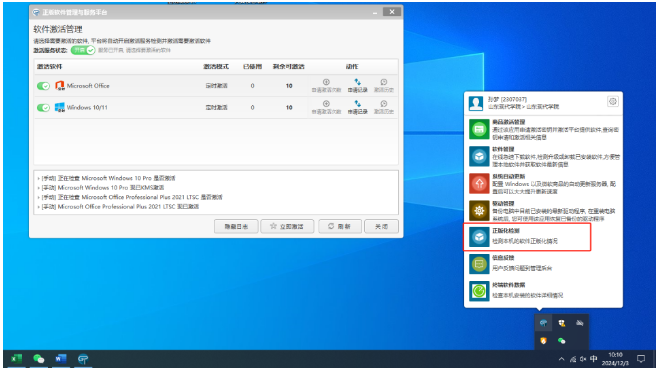656x371 pixels.
Task: Click the 关闭 close button at bottom
Action: tap(381, 226)
